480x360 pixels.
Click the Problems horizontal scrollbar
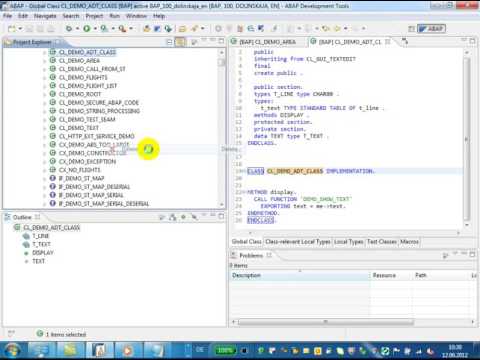click(x=326, y=322)
